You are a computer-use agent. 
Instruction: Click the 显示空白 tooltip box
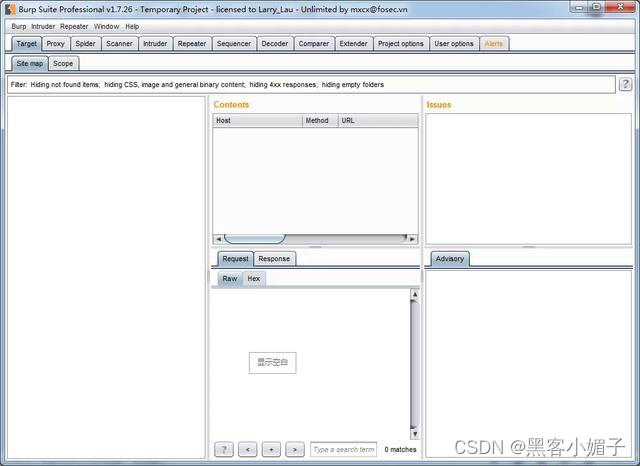(273, 362)
